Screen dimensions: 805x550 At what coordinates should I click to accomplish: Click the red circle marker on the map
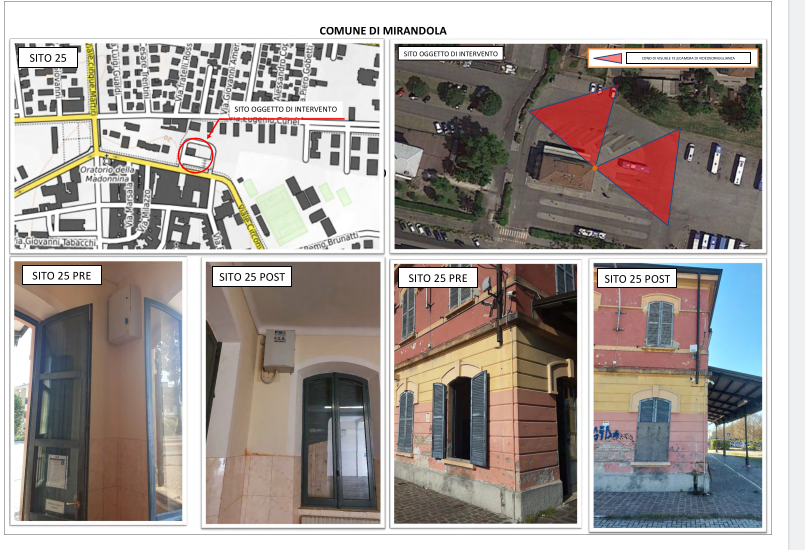point(196,154)
